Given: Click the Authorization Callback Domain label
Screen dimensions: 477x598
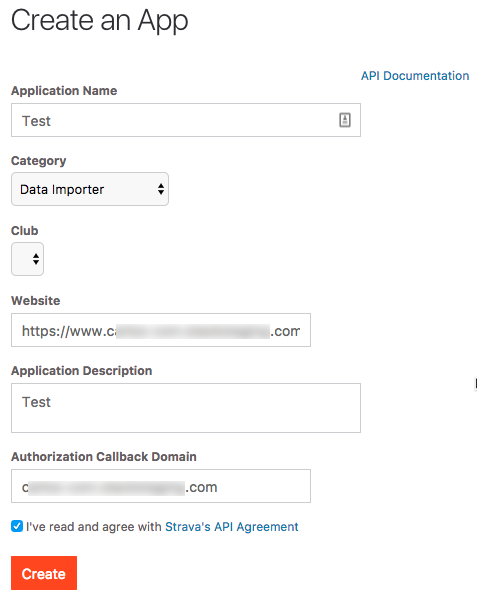Looking at the screenshot, I should [104, 457].
